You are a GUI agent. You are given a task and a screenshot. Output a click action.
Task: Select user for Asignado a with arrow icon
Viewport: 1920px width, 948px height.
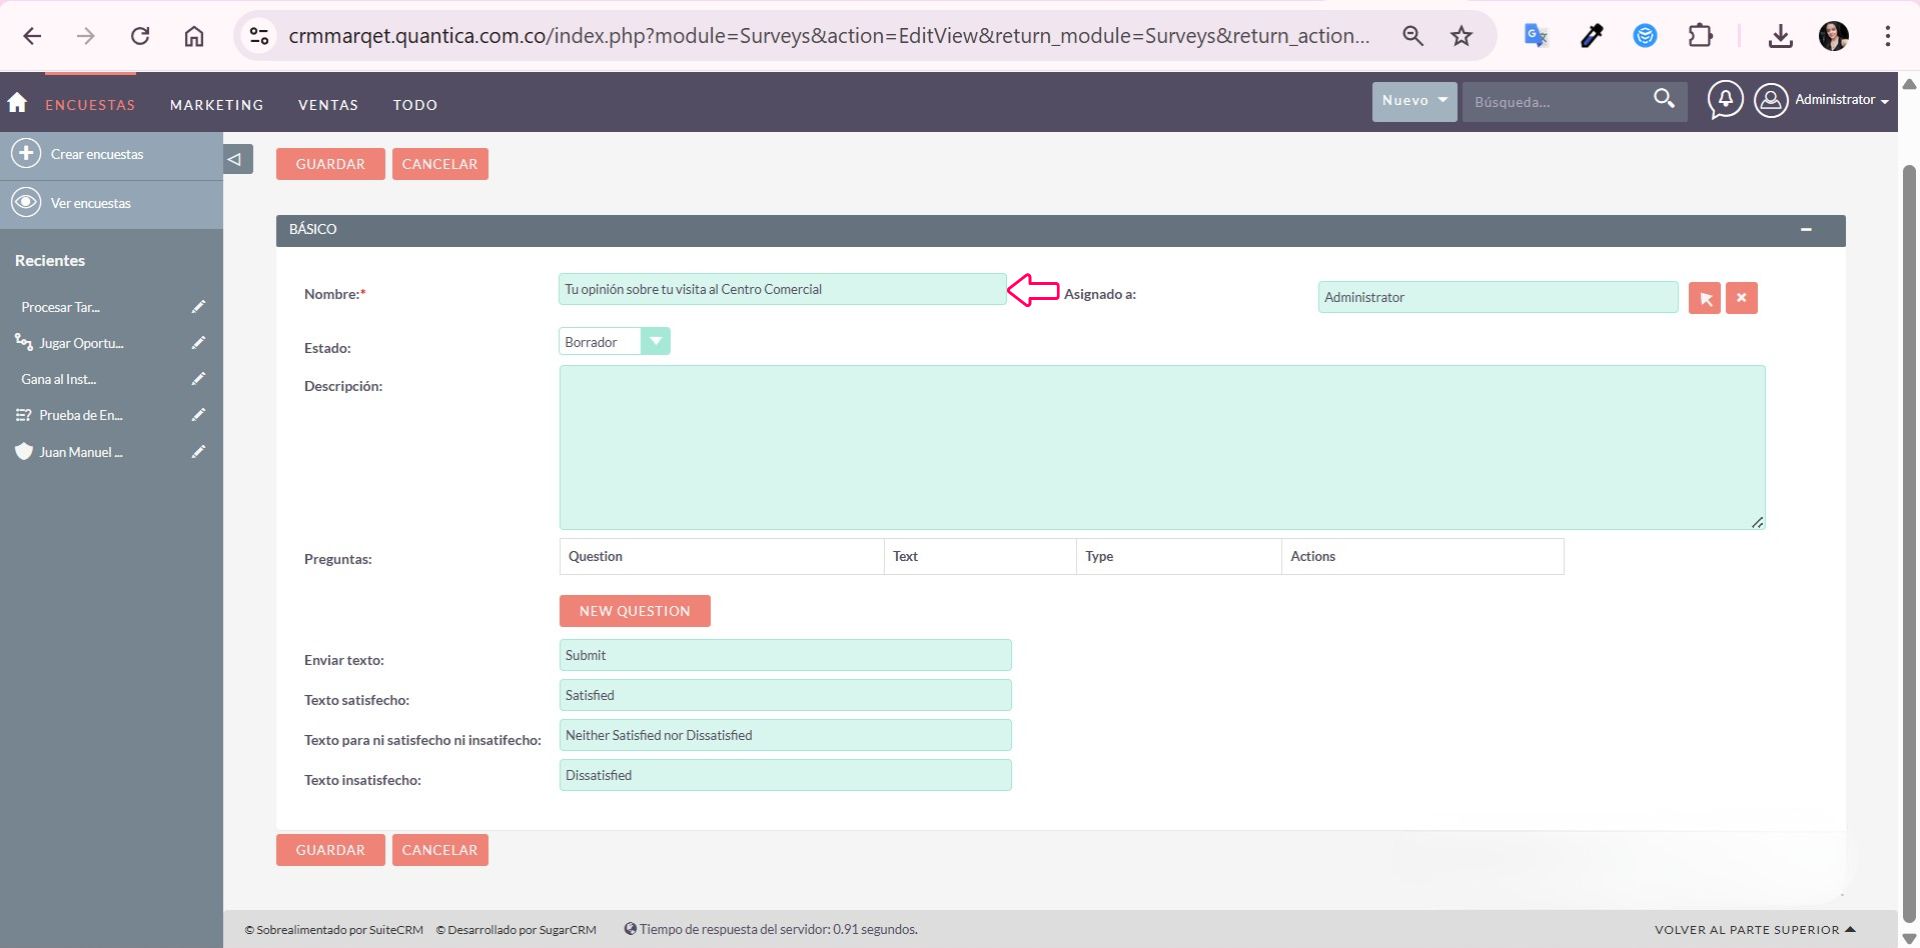coord(1705,298)
